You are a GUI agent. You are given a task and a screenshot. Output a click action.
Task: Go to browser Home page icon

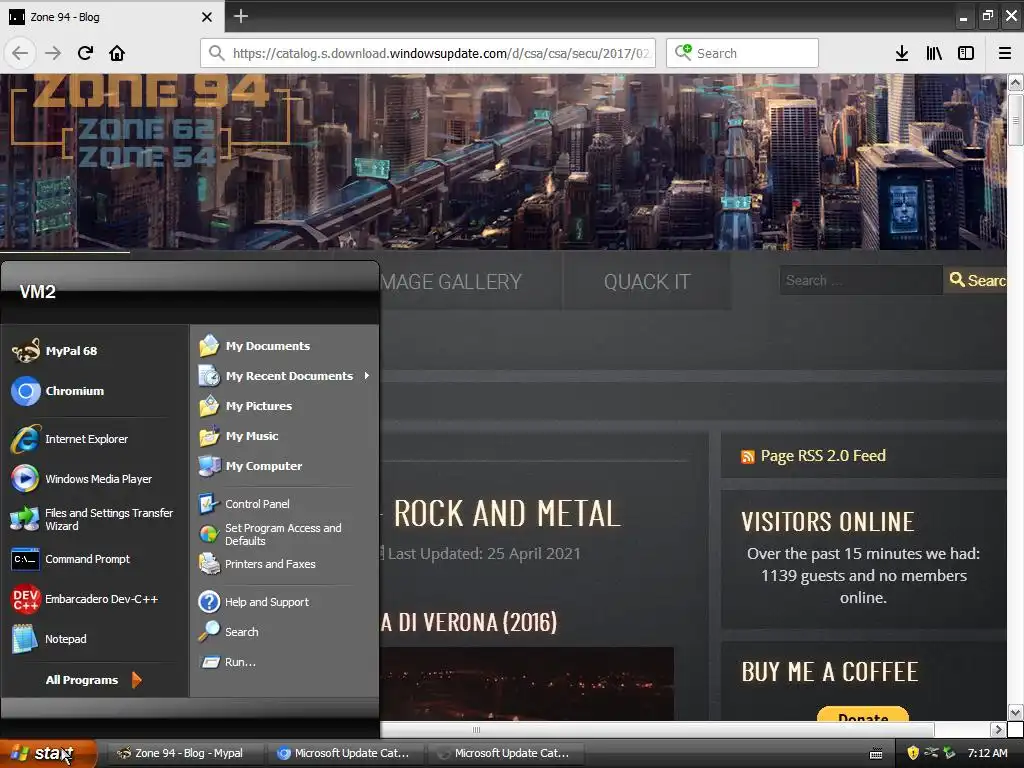pos(117,53)
